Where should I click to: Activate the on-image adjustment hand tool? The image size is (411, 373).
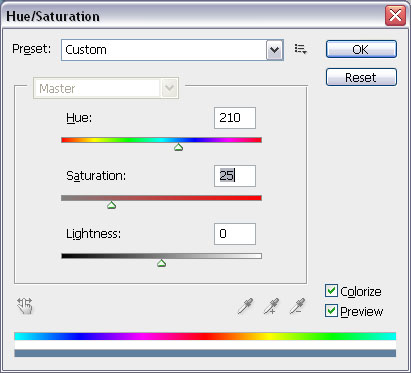pos(25,306)
